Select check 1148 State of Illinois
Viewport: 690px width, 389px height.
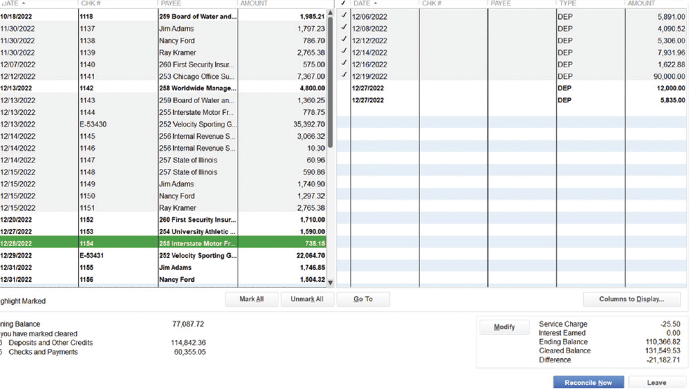pos(163,172)
